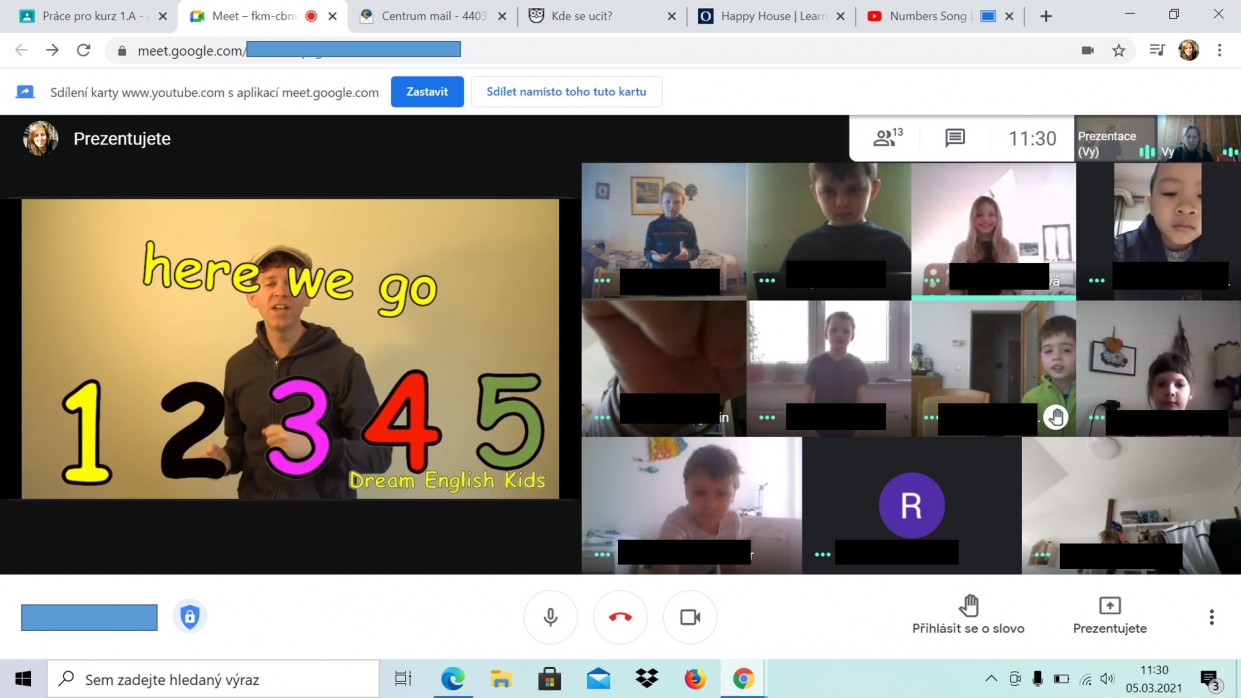Raise hand with Přihlásit se o slovo
Image resolution: width=1241 pixels, height=698 pixels.
tap(968, 615)
